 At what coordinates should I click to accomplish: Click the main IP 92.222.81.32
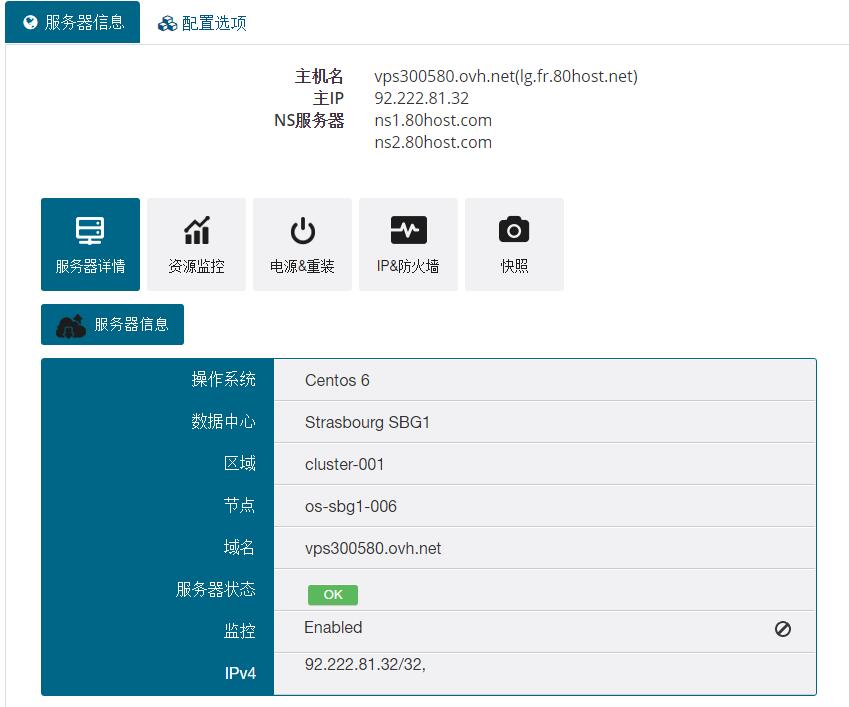point(421,98)
